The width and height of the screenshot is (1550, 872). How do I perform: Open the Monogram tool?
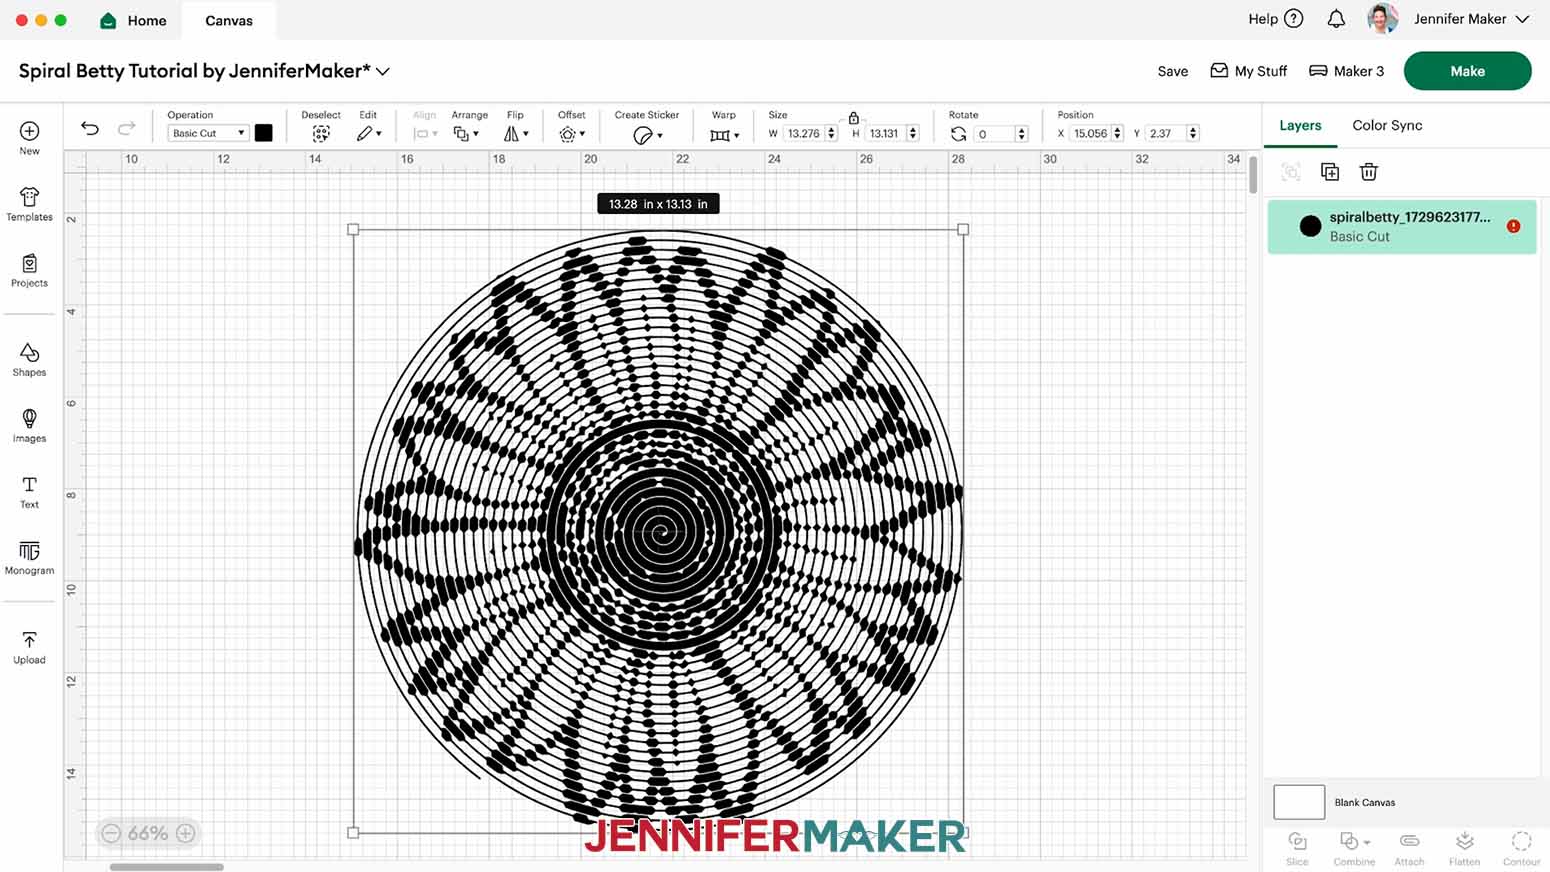coord(29,558)
